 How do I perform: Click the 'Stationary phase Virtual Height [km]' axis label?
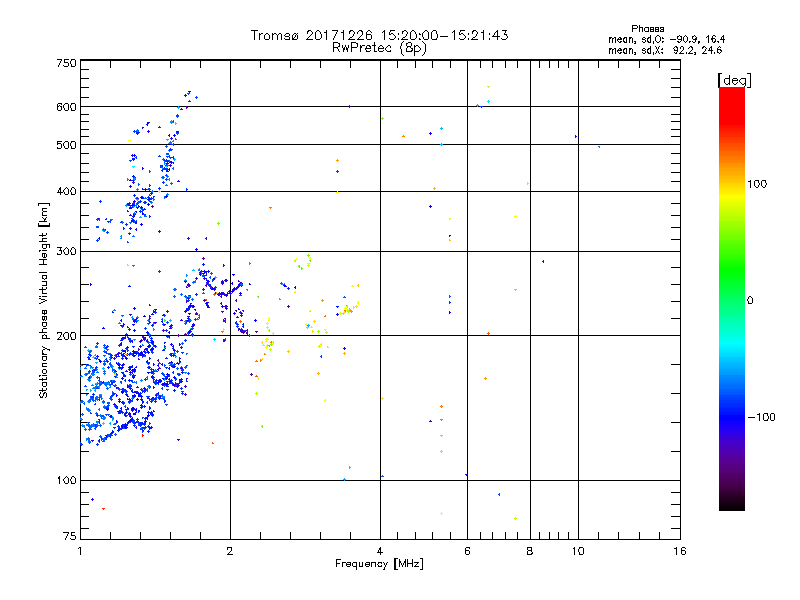[43, 300]
